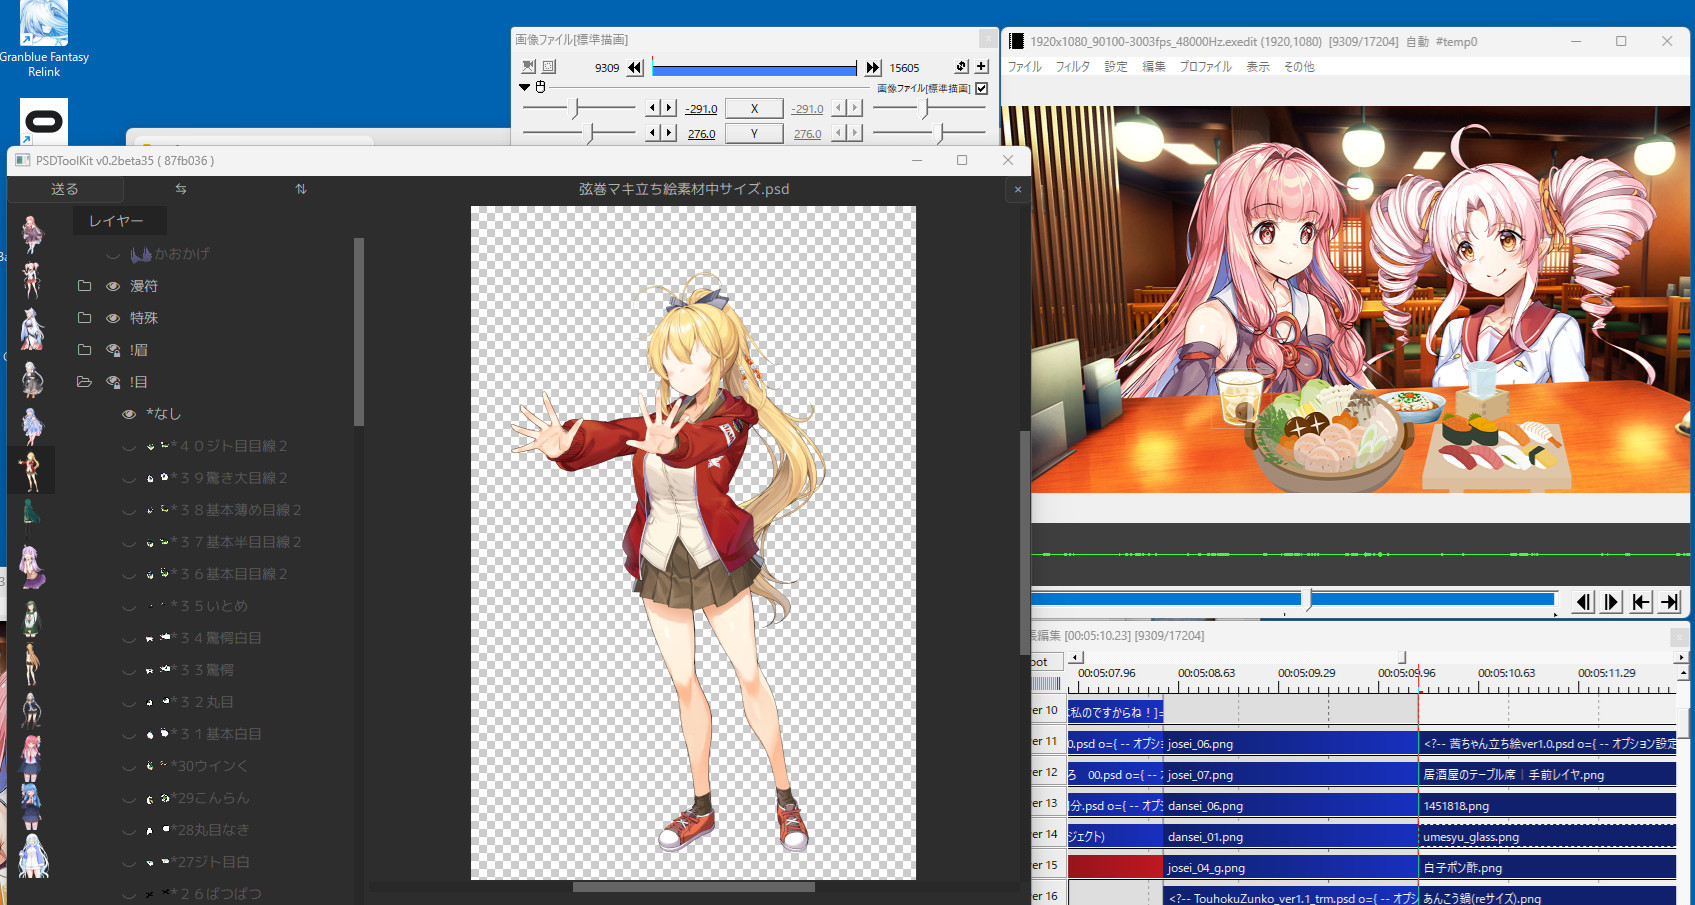
Task: Jump to the last frame button in AviUtl
Action: (x=1669, y=601)
